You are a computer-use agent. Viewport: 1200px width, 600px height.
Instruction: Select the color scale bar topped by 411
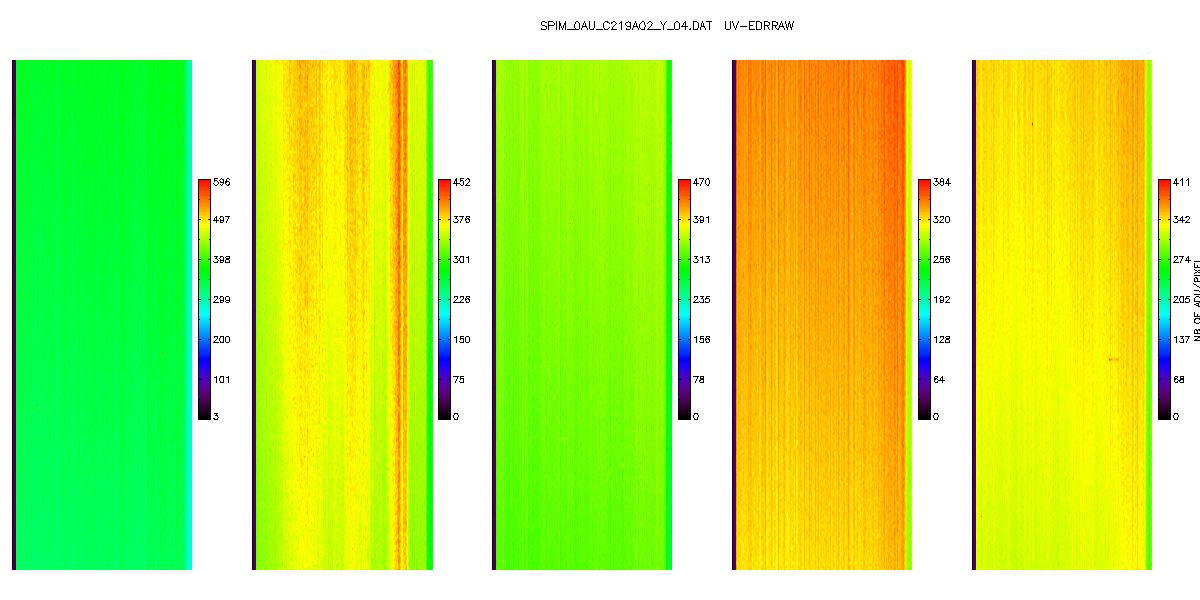(1164, 298)
